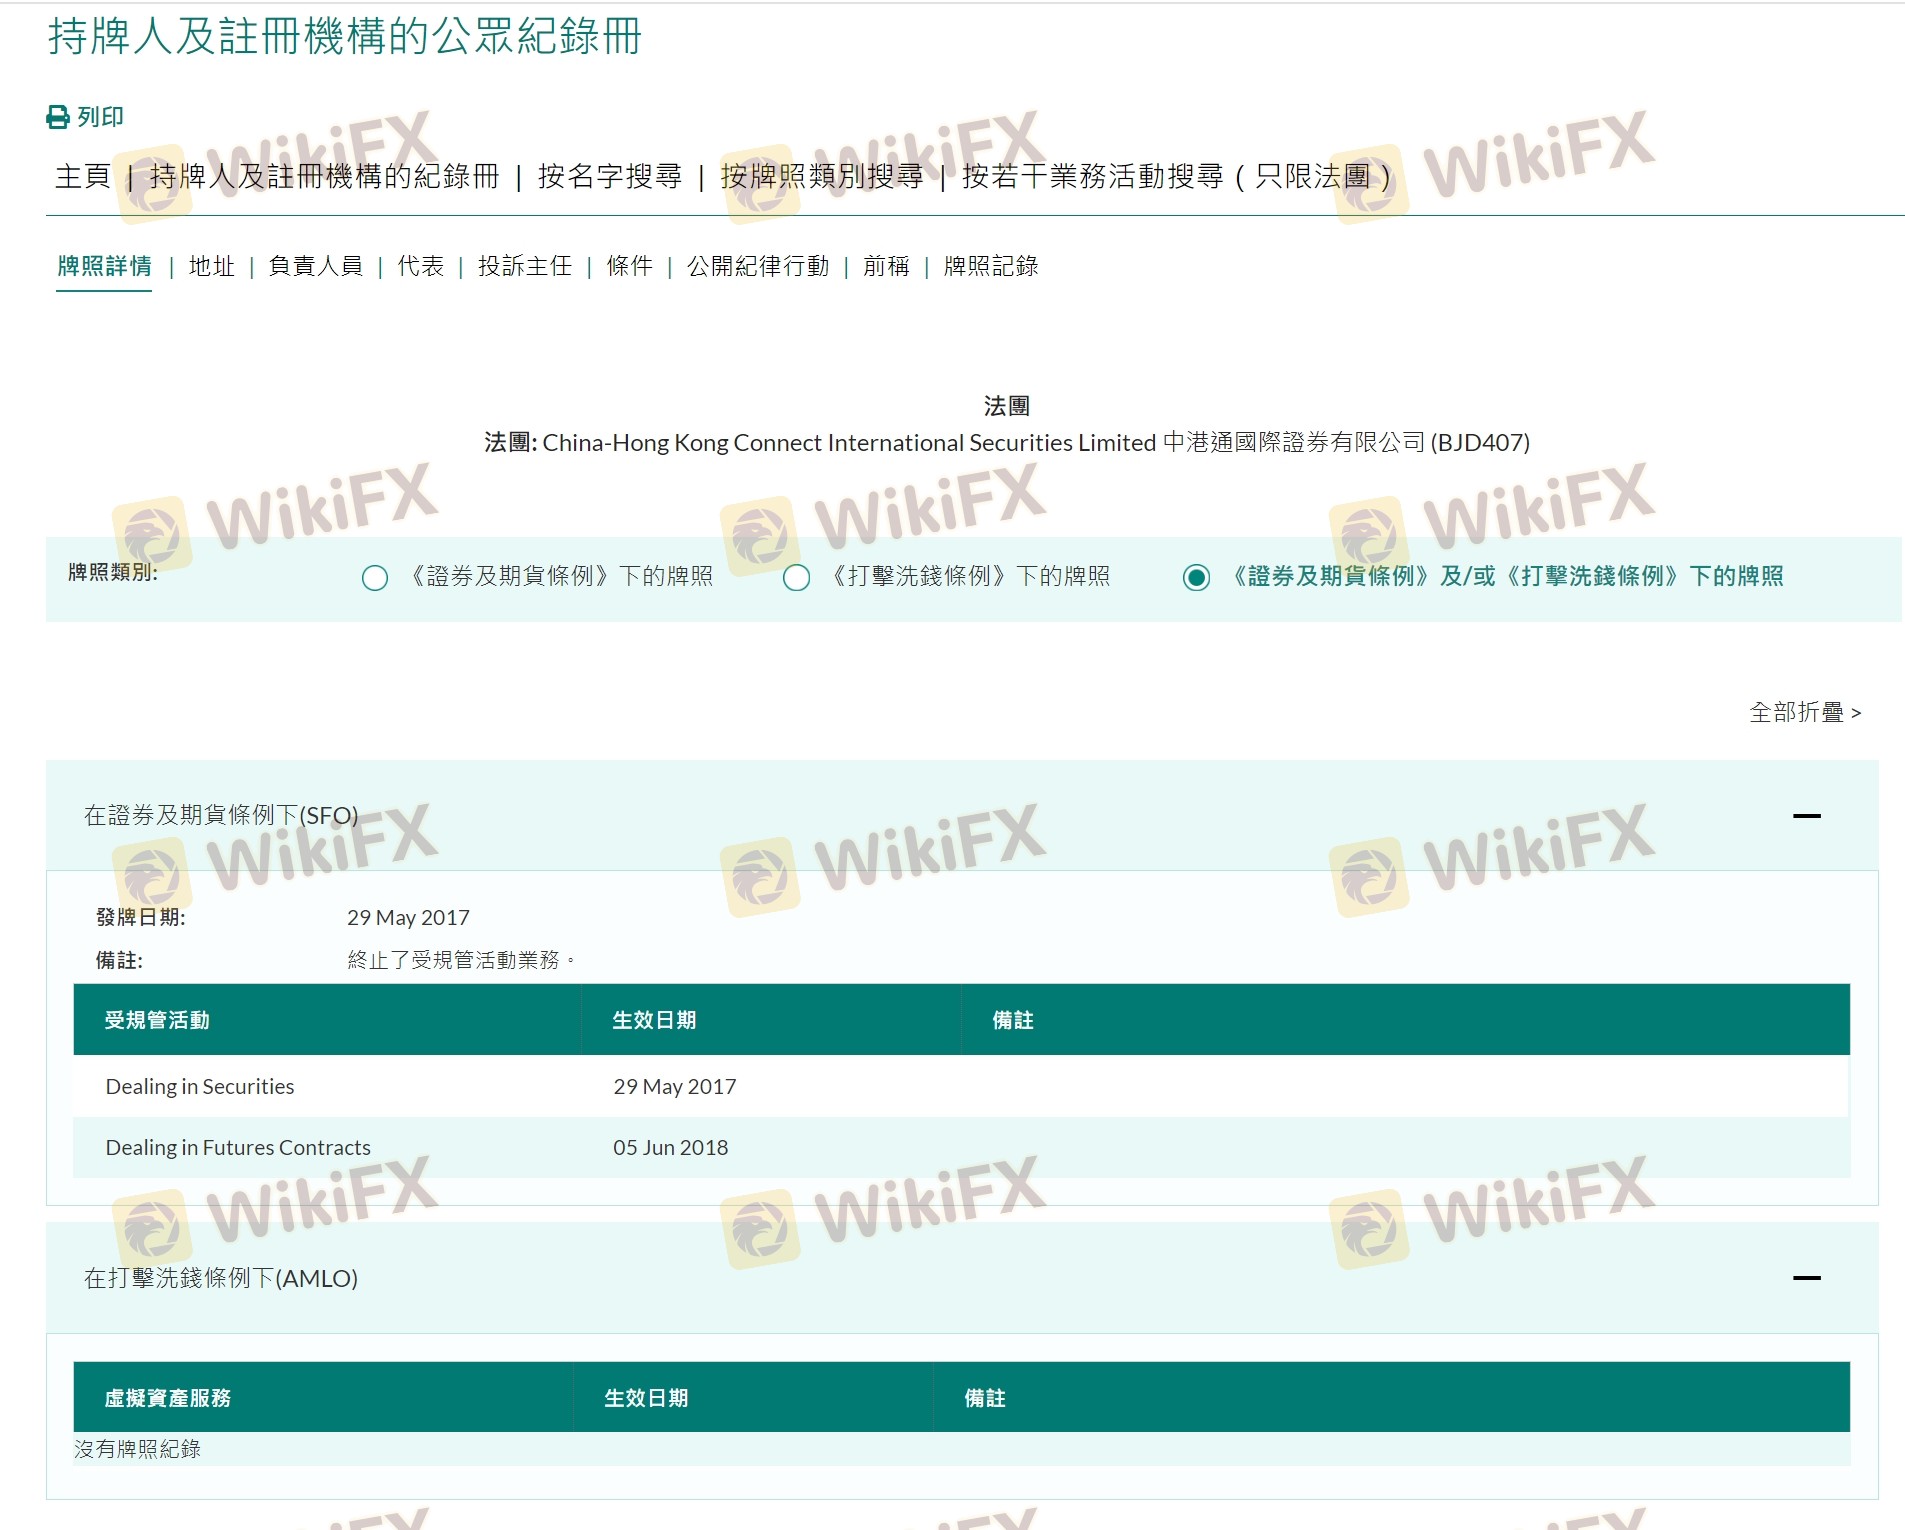Select the combined SFO 及/或 AMLO licence radio
Screen dimensions: 1905x1530
click(x=1196, y=578)
